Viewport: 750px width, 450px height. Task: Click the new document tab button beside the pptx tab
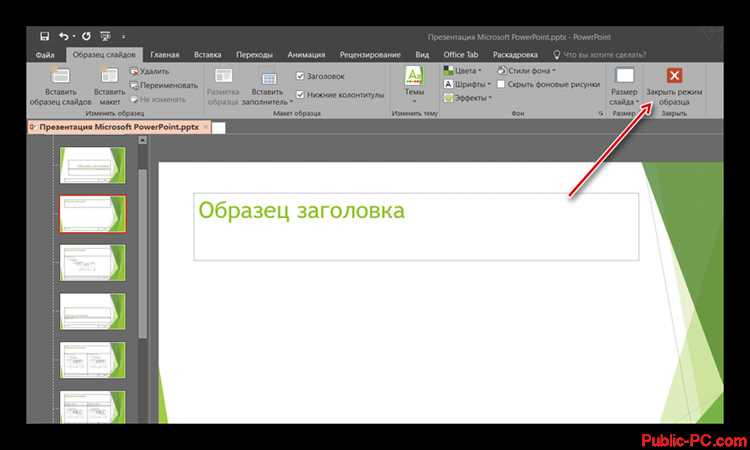coord(219,128)
